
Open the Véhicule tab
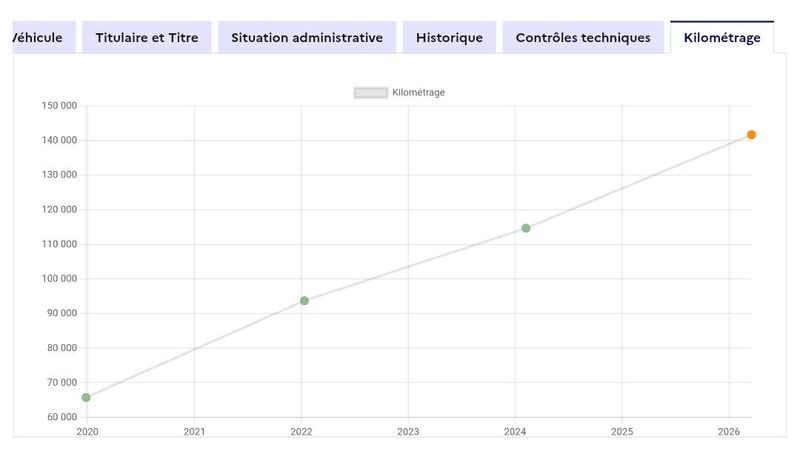click(44, 37)
